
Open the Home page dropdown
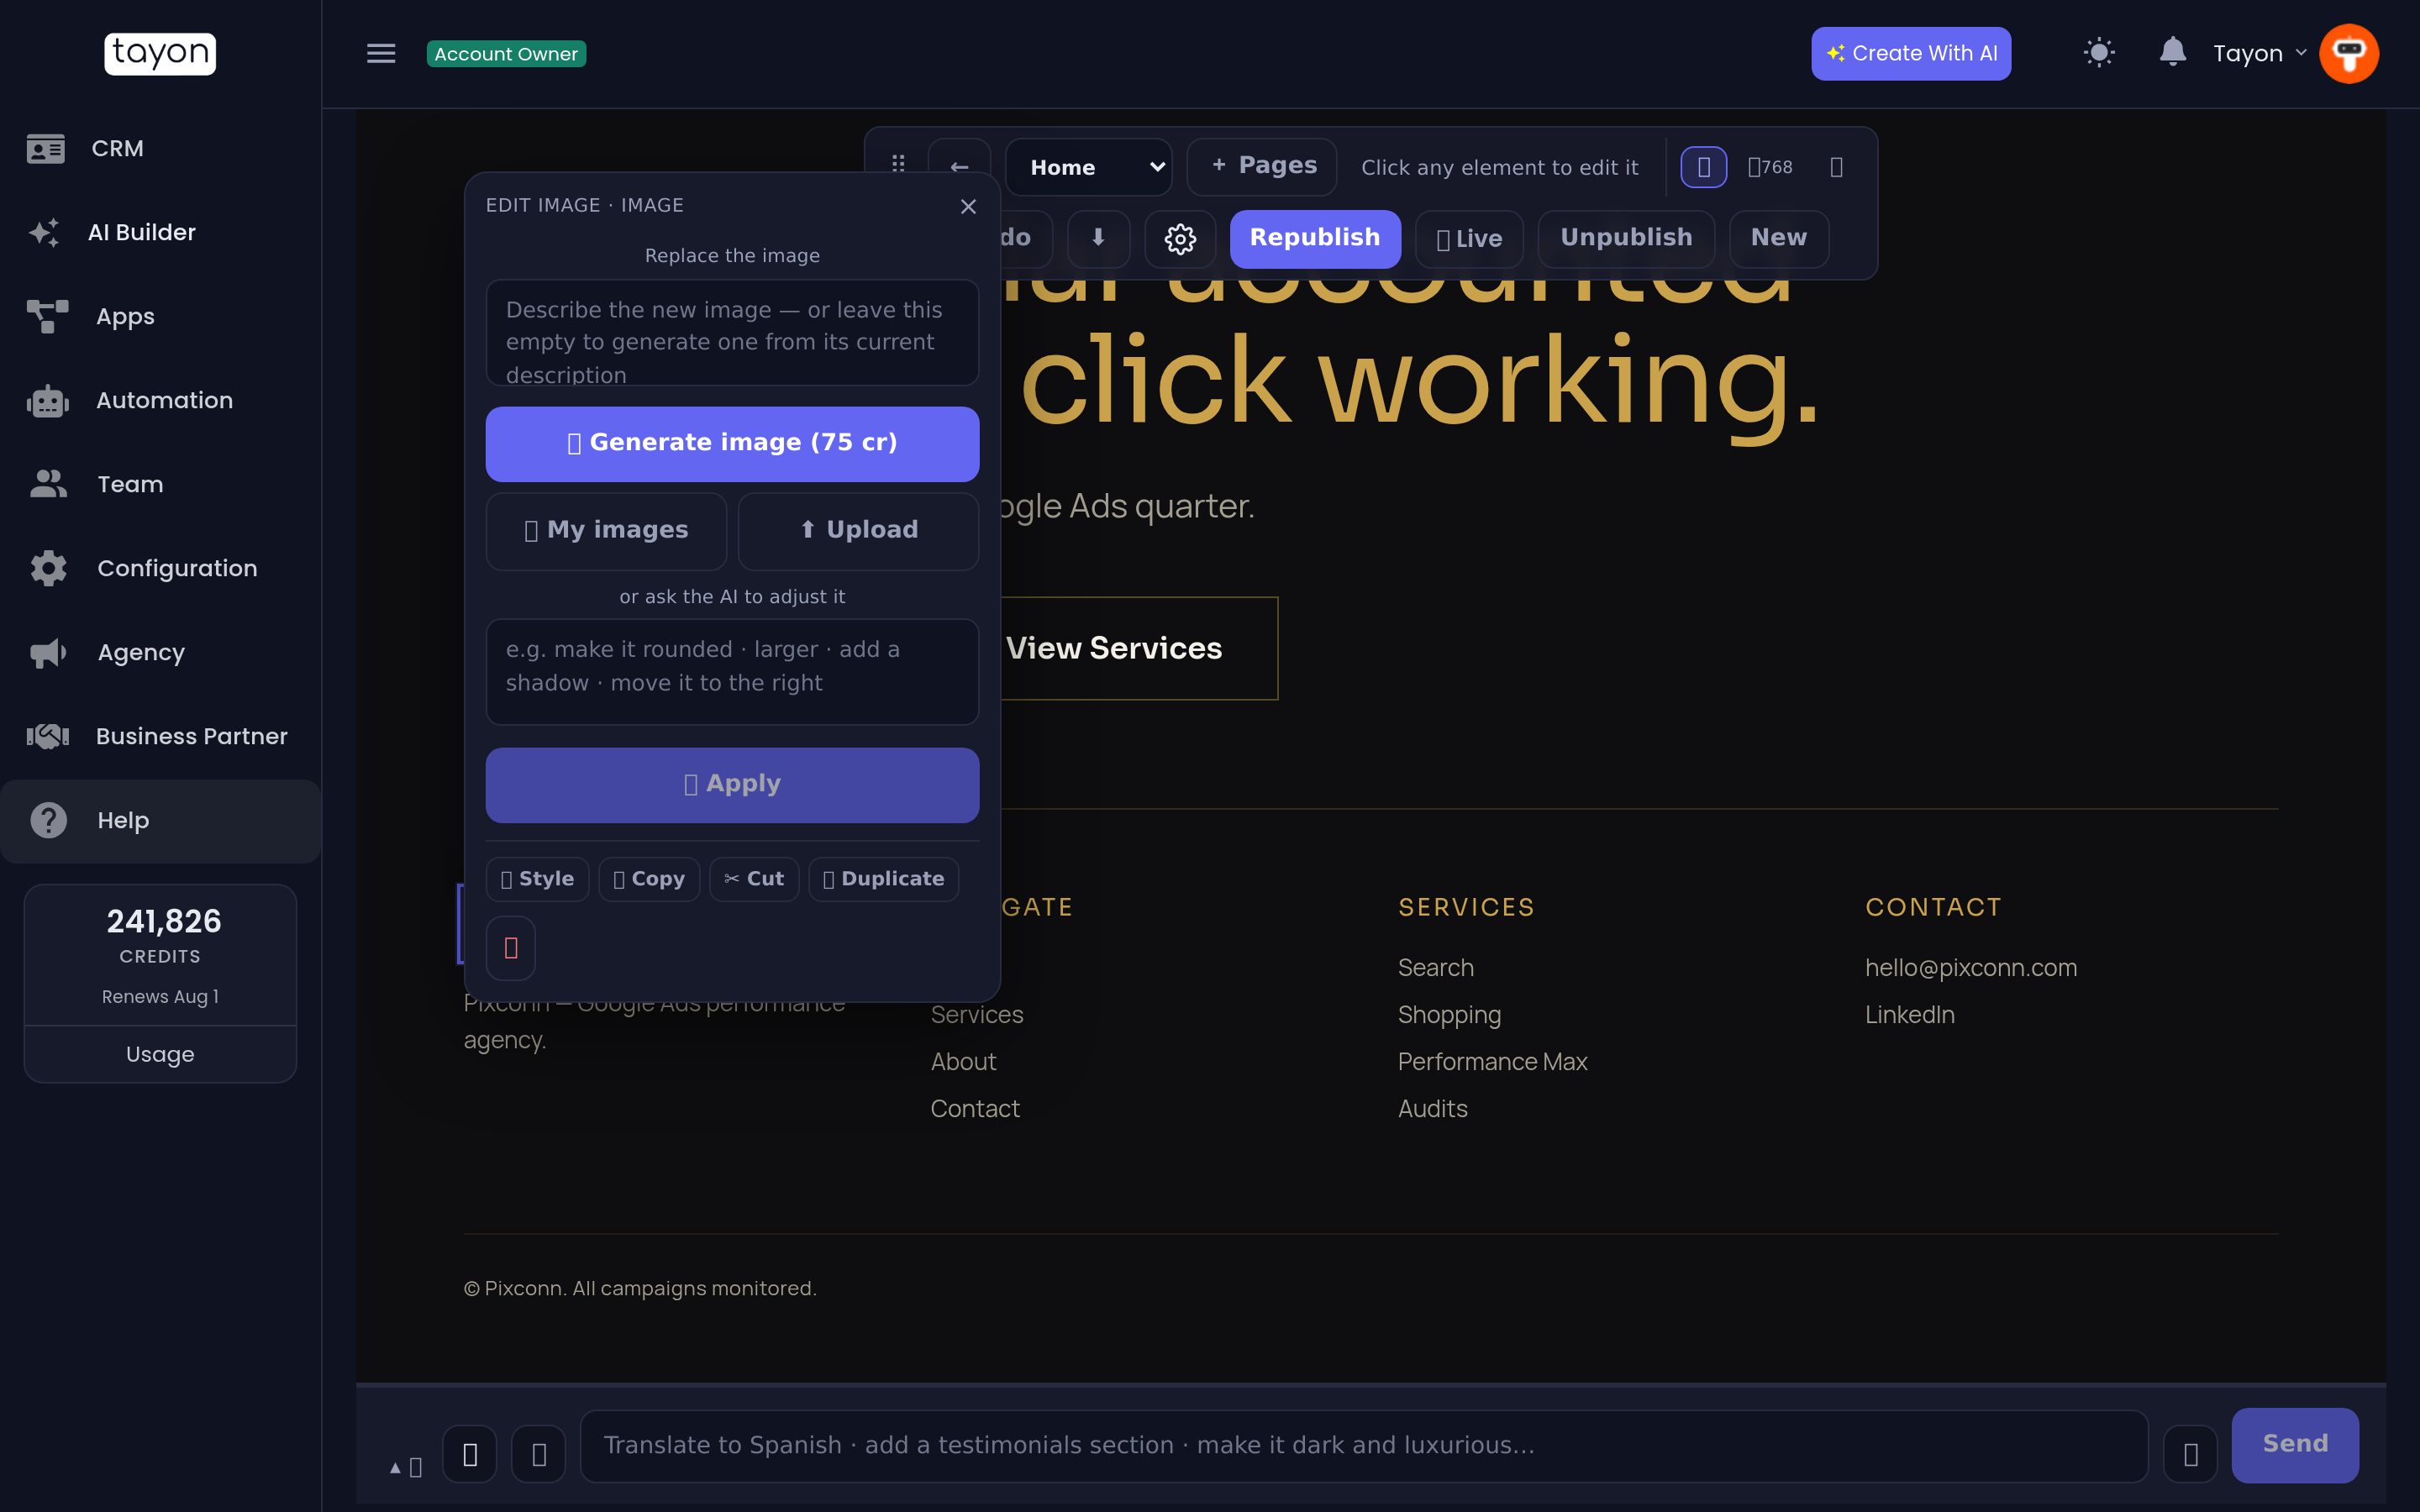(x=1088, y=167)
